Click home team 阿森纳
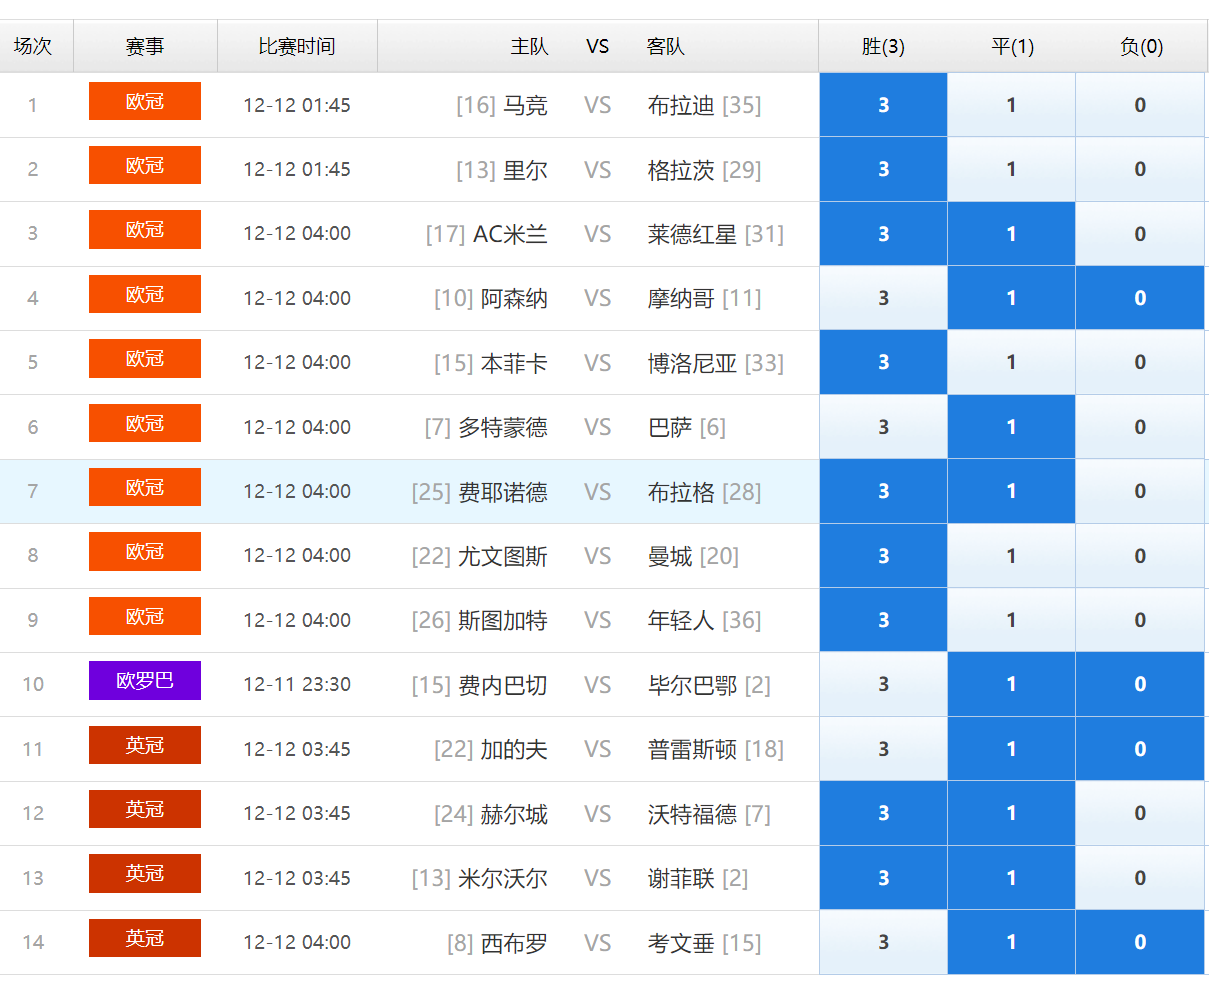Image resolution: width=1209 pixels, height=985 pixels. point(514,298)
